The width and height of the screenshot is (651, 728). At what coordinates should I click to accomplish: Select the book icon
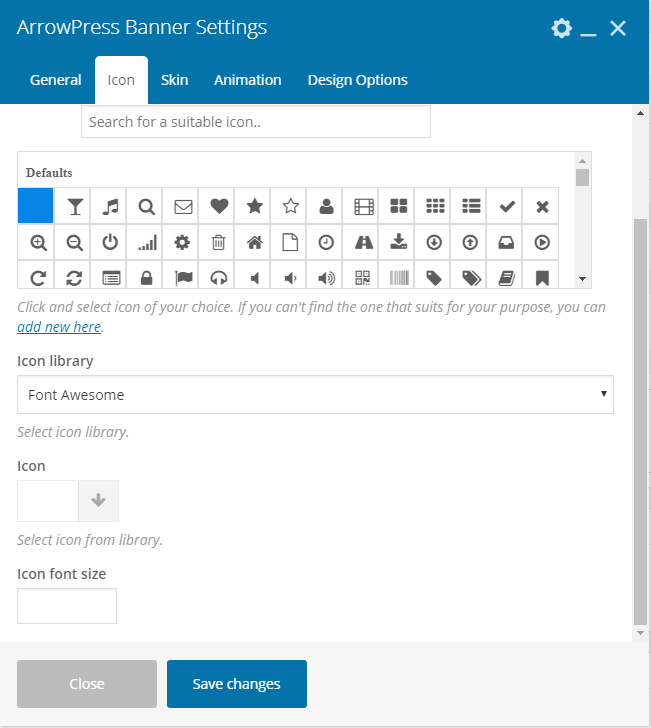tap(507, 278)
